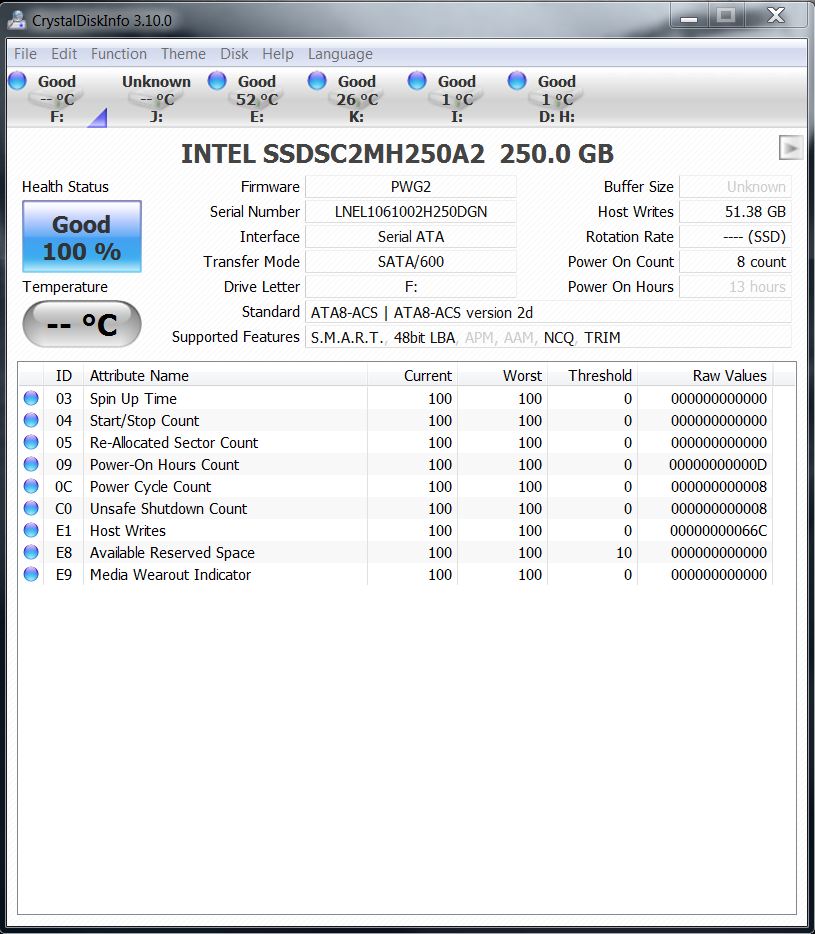Select the K: drive status orb

click(x=317, y=81)
